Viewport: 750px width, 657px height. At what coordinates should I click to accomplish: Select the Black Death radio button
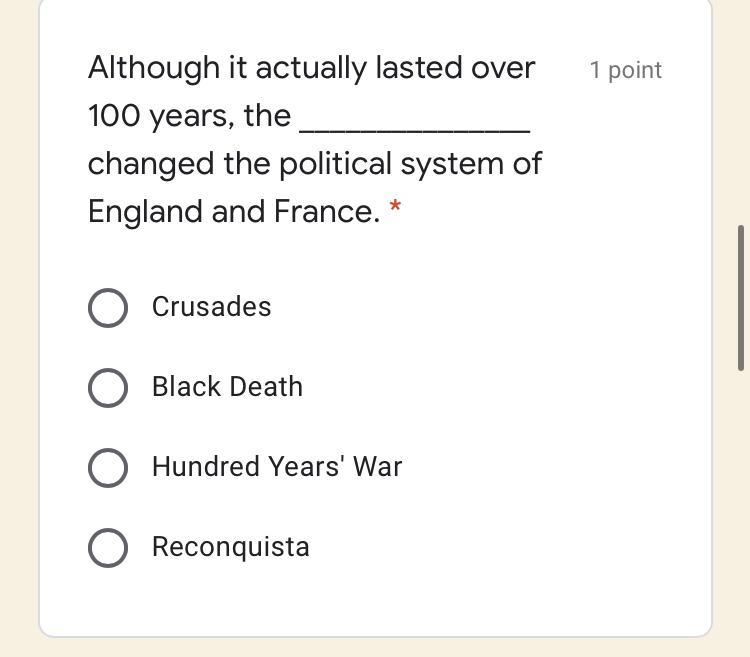point(108,388)
